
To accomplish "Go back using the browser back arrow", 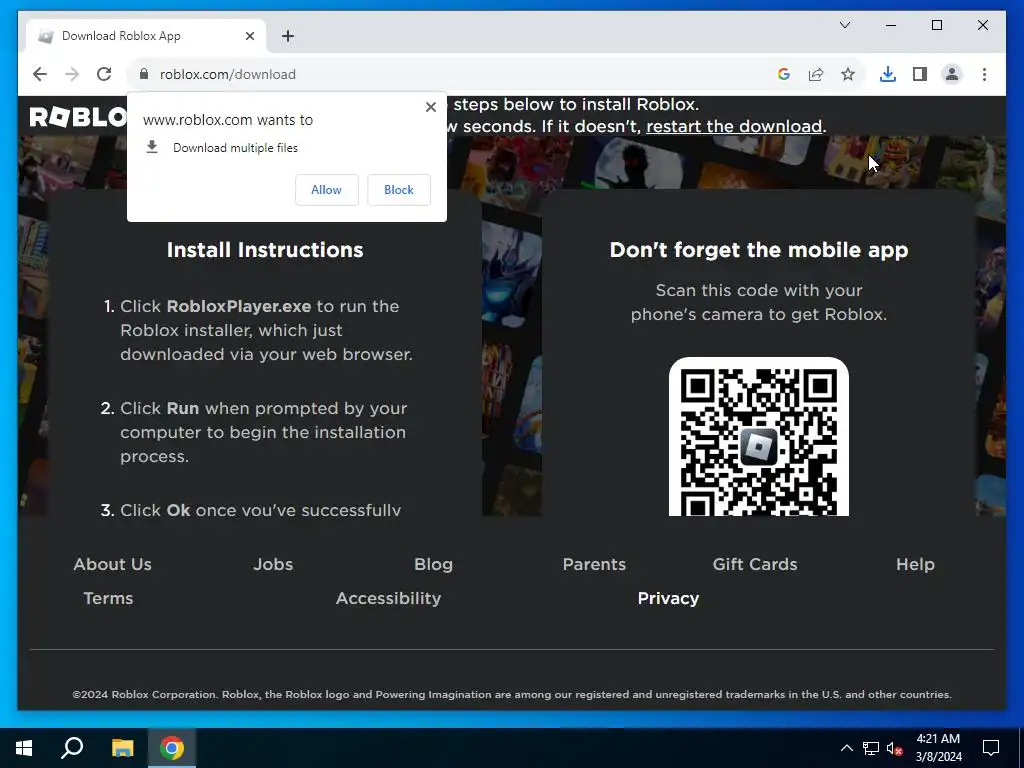I will pyautogui.click(x=40, y=74).
